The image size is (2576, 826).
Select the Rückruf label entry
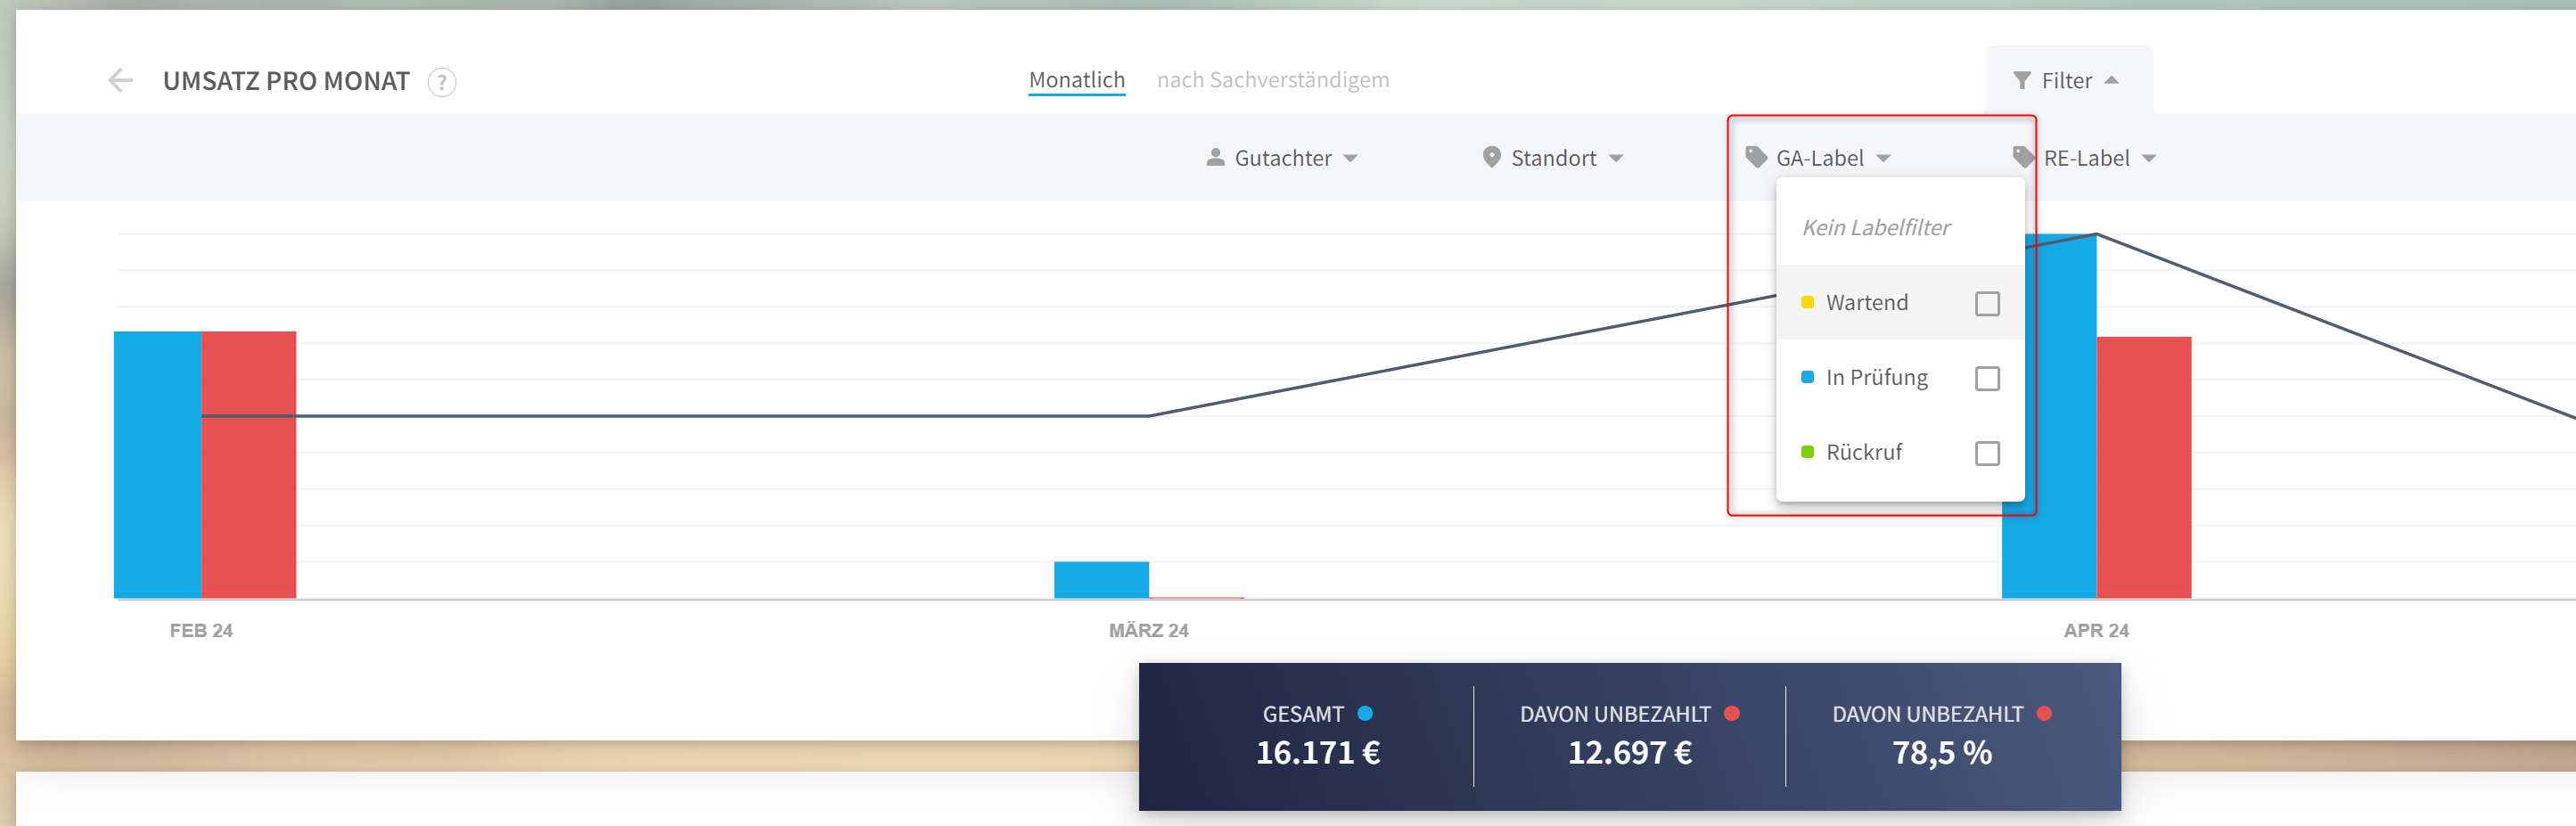click(x=1900, y=452)
